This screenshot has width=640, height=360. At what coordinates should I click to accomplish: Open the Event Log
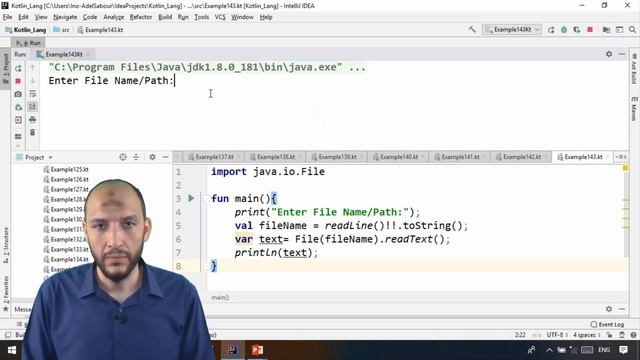pyautogui.click(x=607, y=324)
